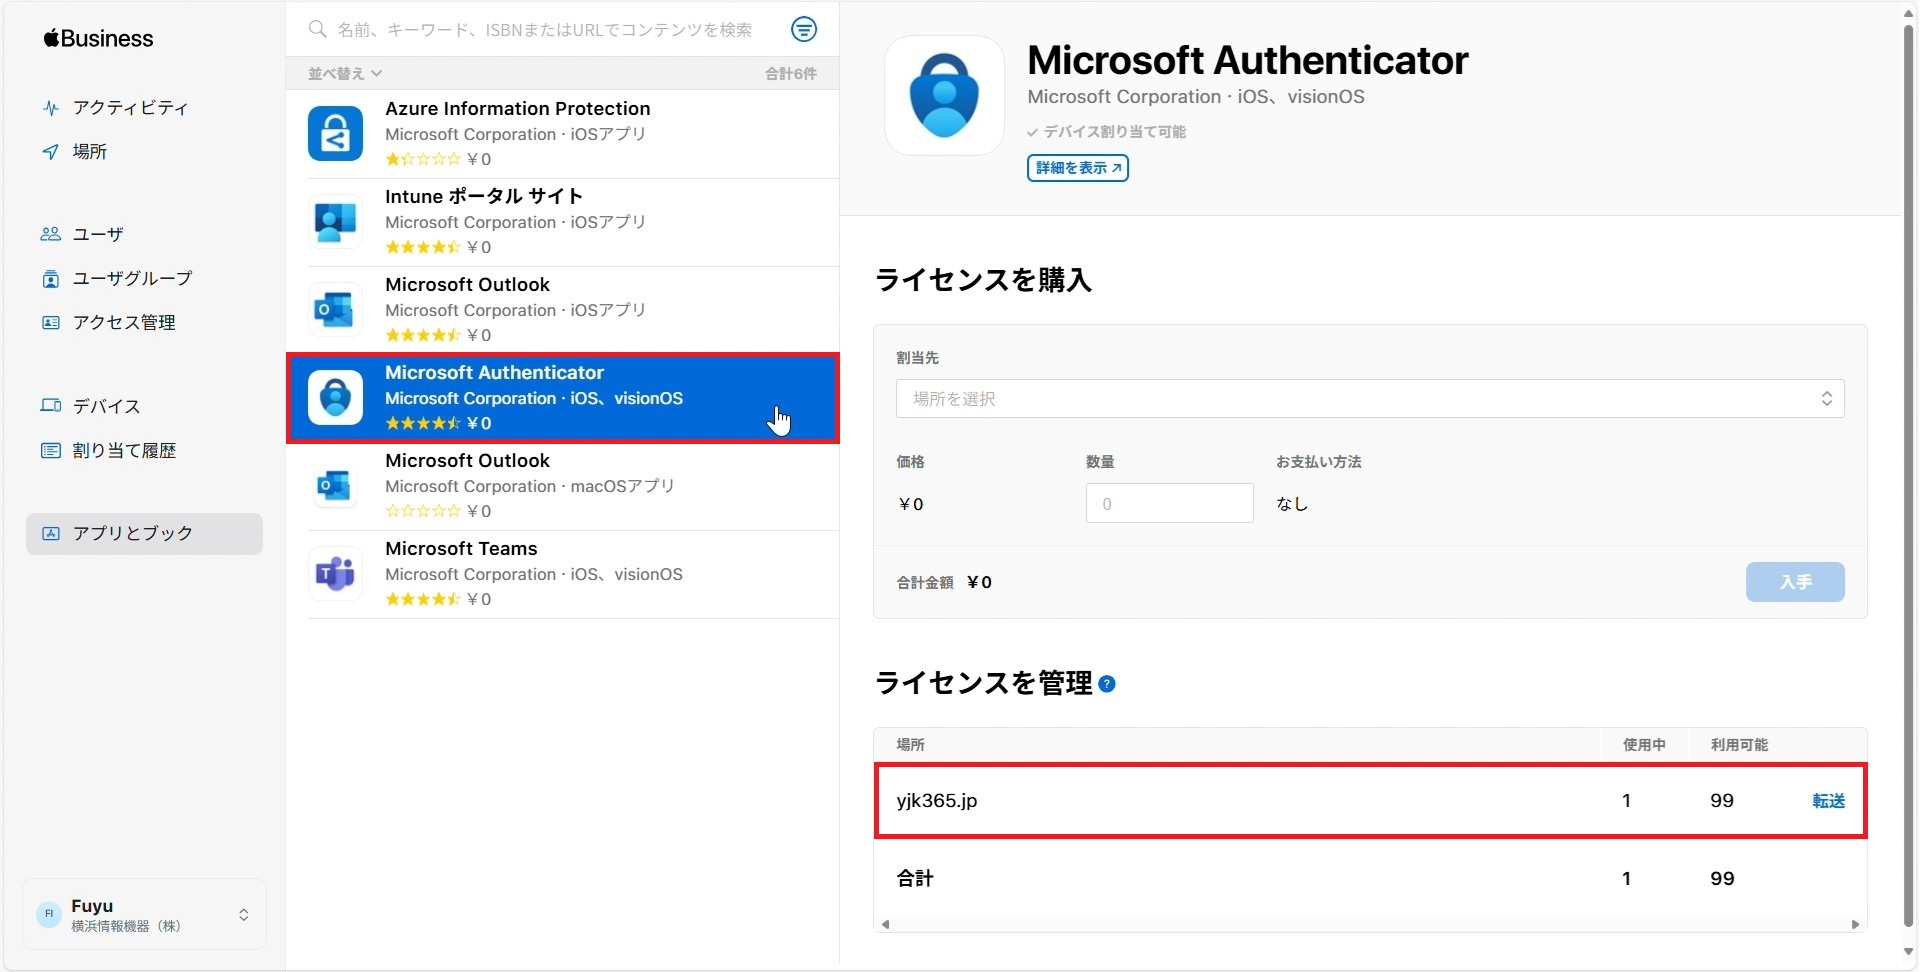Click the Intune ポータル サイト app icon
1920x972 pixels.
(335, 222)
